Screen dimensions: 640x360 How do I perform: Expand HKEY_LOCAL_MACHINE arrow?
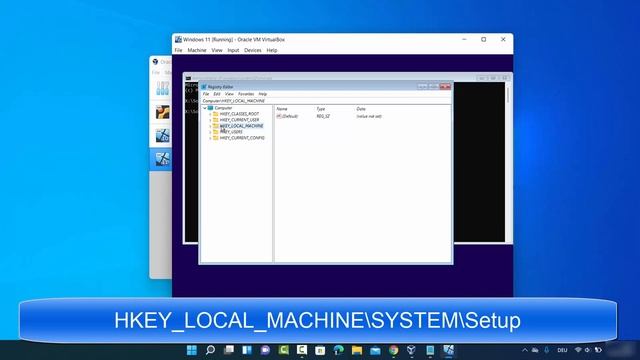pos(210,126)
